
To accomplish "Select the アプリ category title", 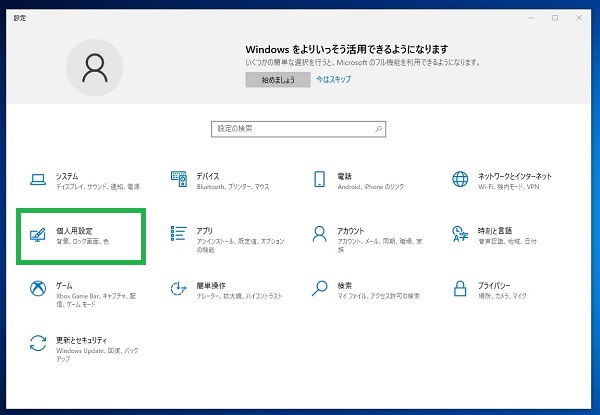I will (204, 231).
